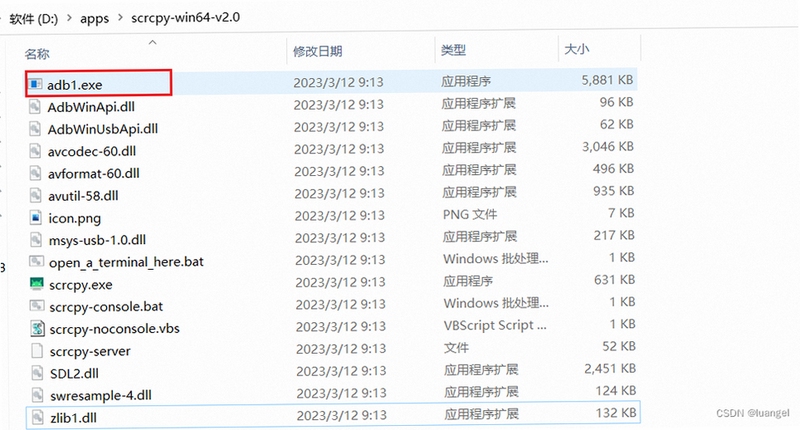The width and height of the screenshot is (800, 430).
Task: Select file name scrcpy-noconsole.vbs
Action: click(x=114, y=329)
